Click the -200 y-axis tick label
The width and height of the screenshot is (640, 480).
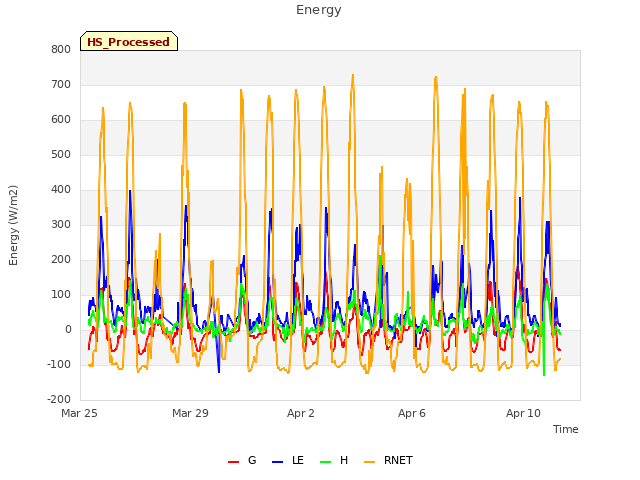pyautogui.click(x=59, y=400)
